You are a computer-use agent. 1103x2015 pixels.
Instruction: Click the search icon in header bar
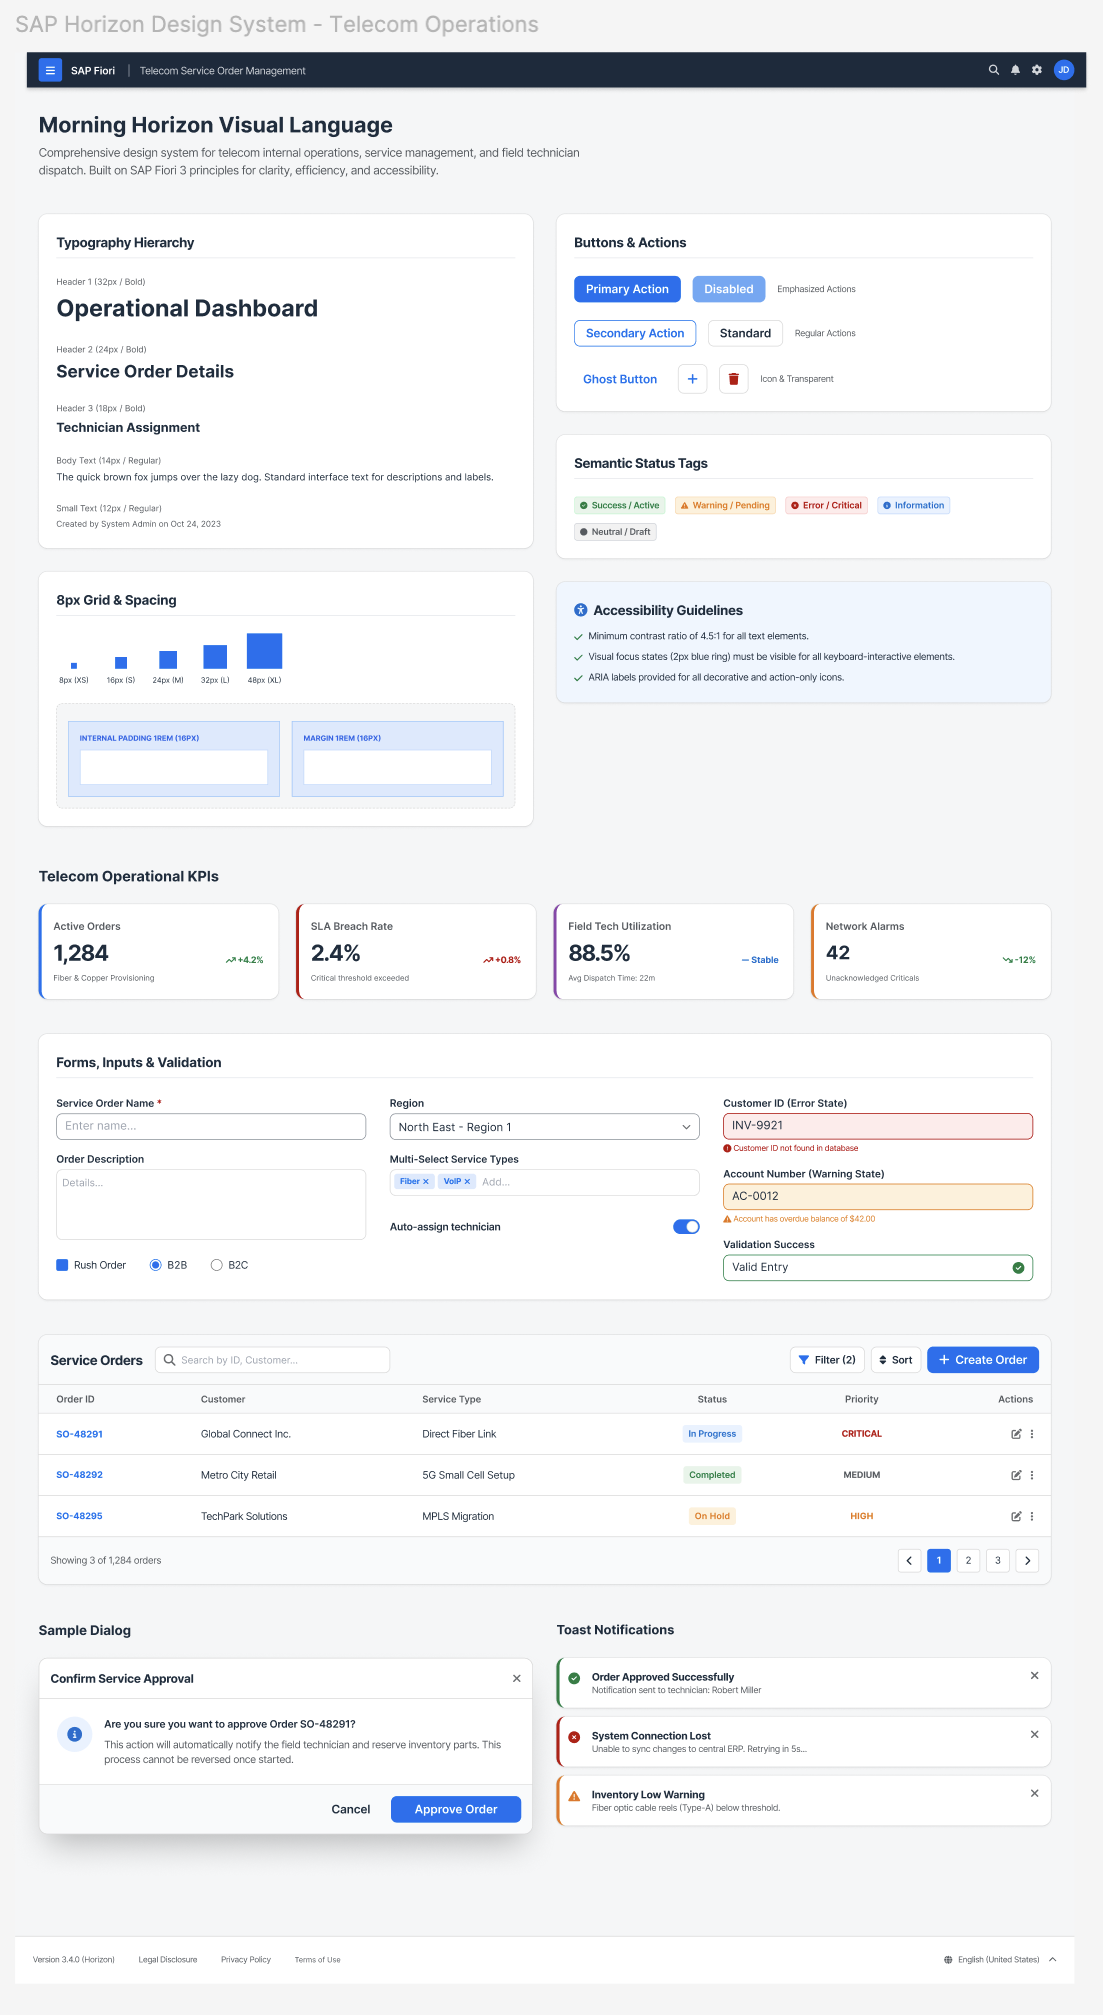[993, 70]
